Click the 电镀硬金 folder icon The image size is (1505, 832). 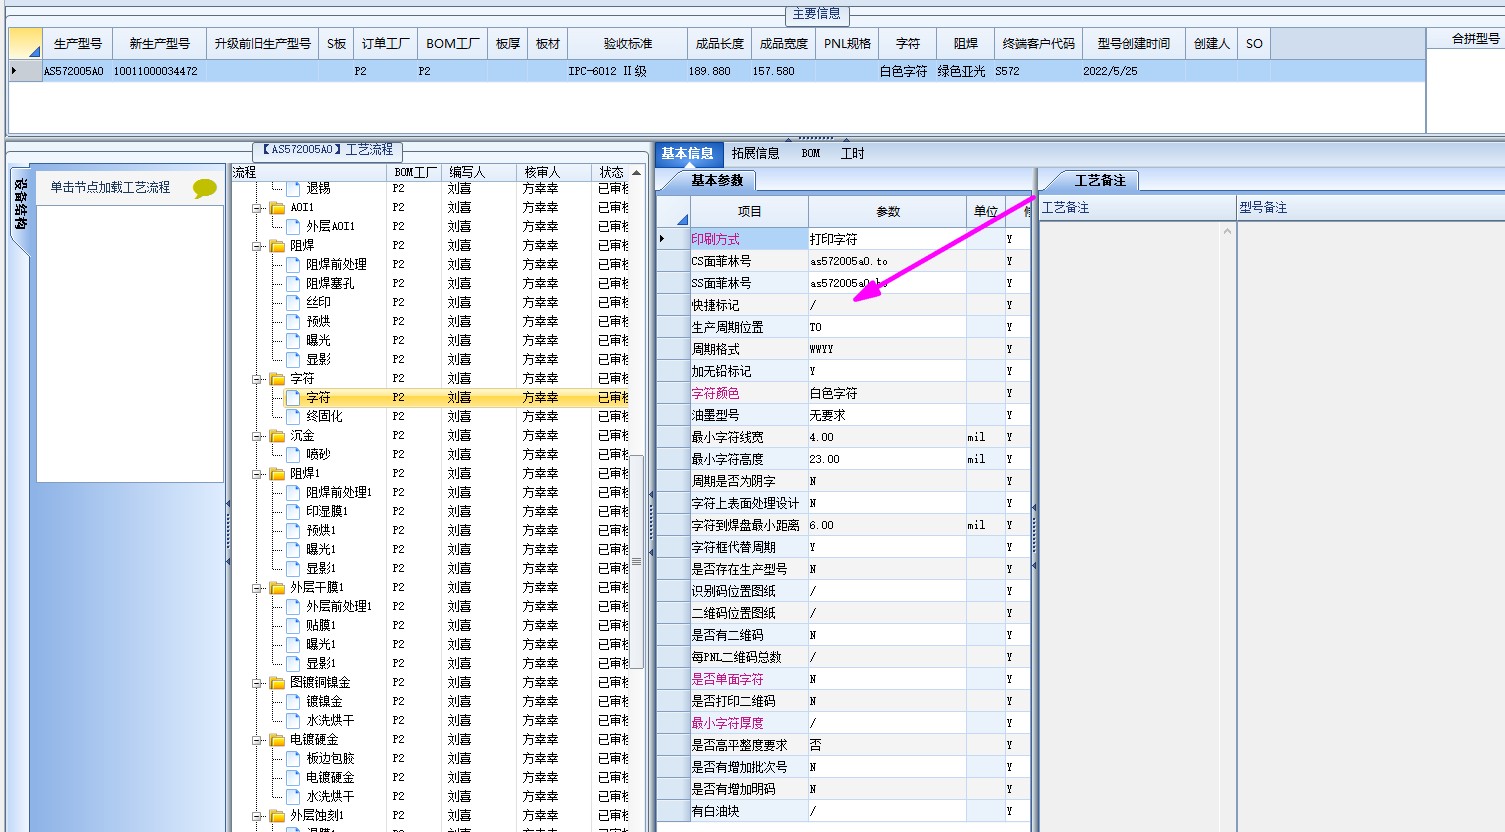[x=277, y=740]
